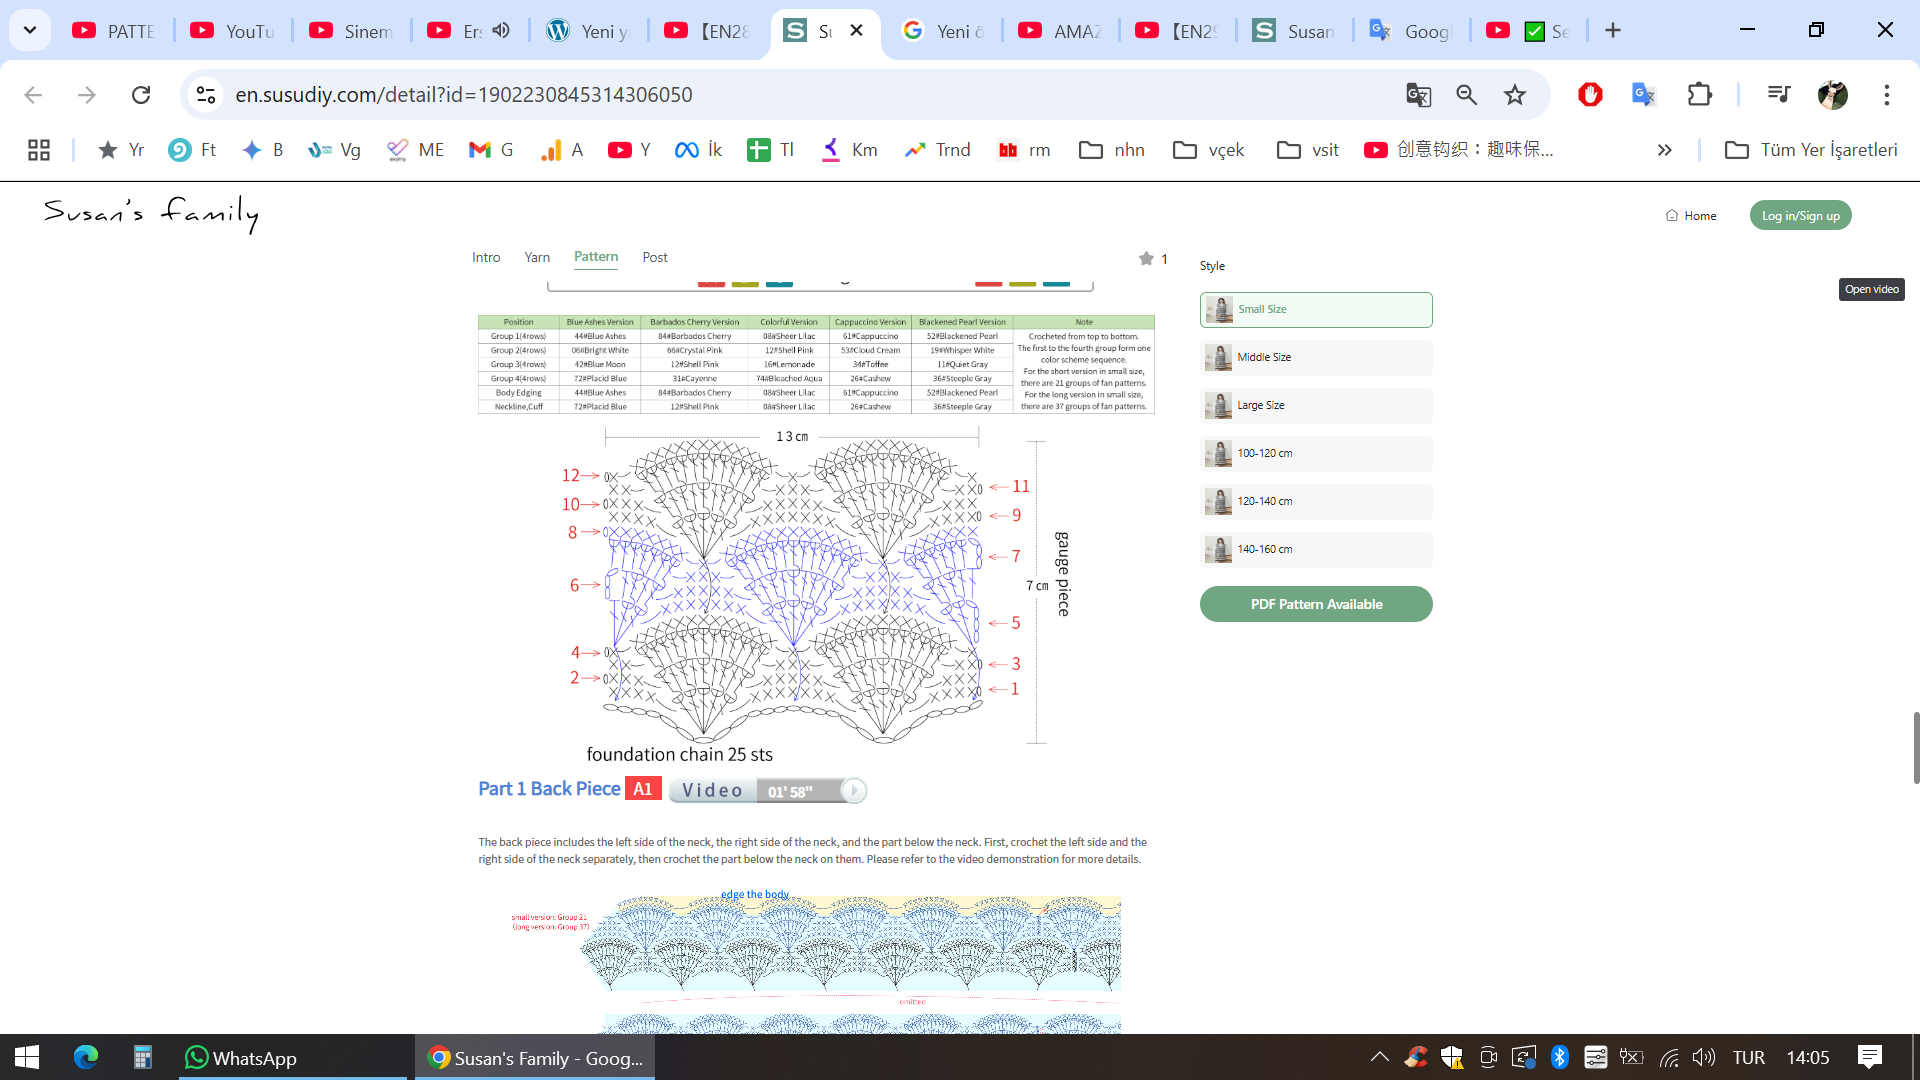Viewport: 1920px width, 1080px height.
Task: Open media control icon in toolbar
Action: [x=1778, y=95]
